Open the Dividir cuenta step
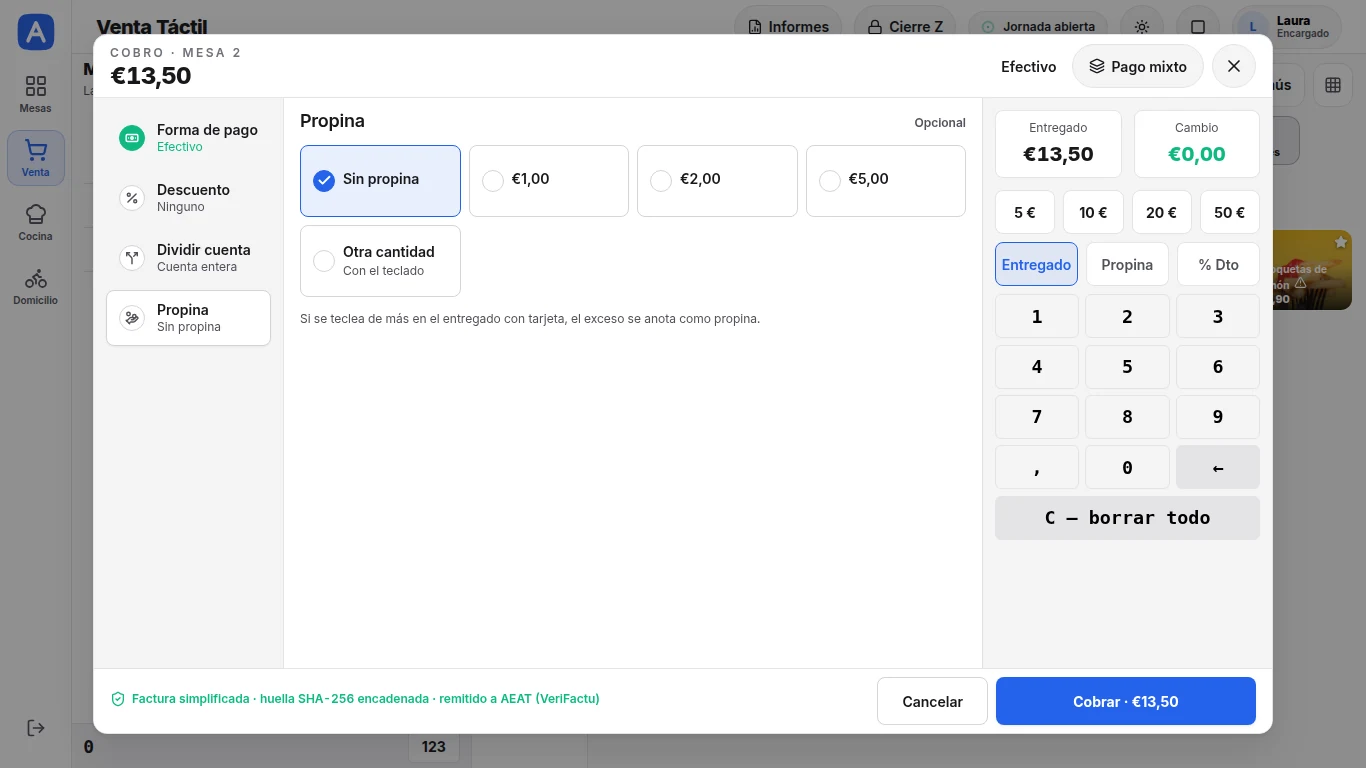The height and width of the screenshot is (768, 1366). click(x=188, y=258)
